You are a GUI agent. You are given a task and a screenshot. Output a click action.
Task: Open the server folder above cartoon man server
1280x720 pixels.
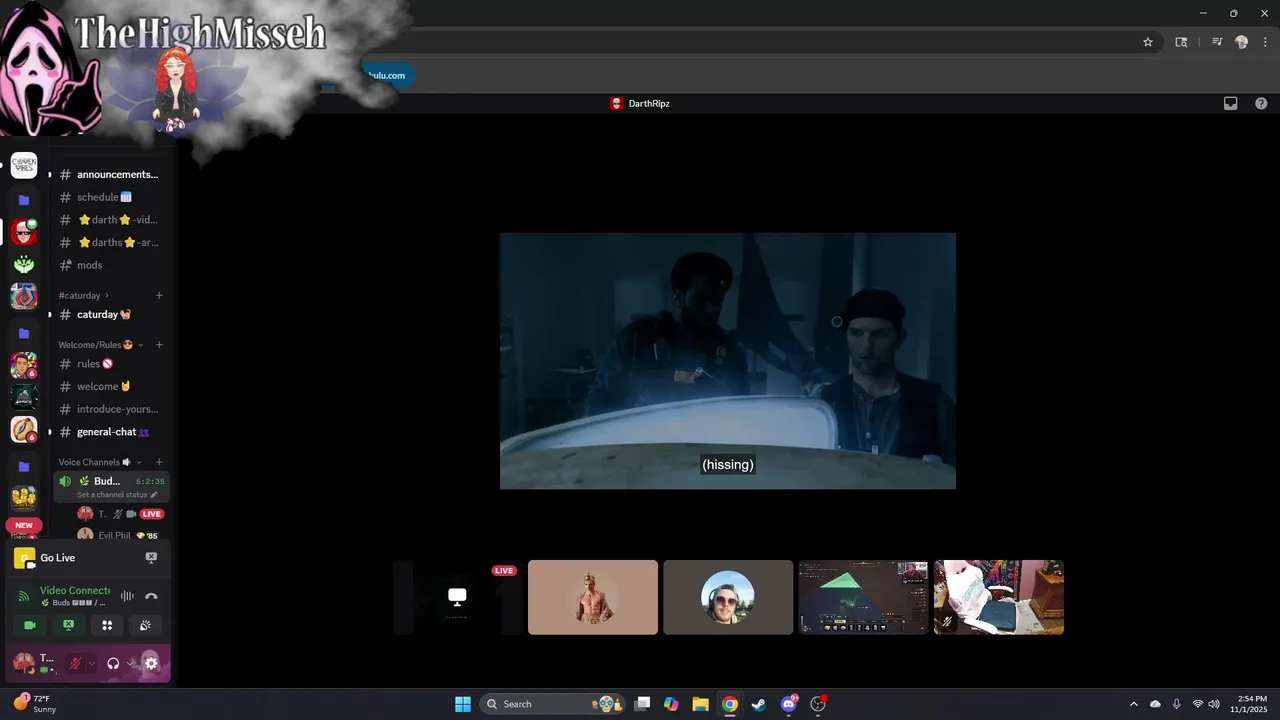coord(24,333)
